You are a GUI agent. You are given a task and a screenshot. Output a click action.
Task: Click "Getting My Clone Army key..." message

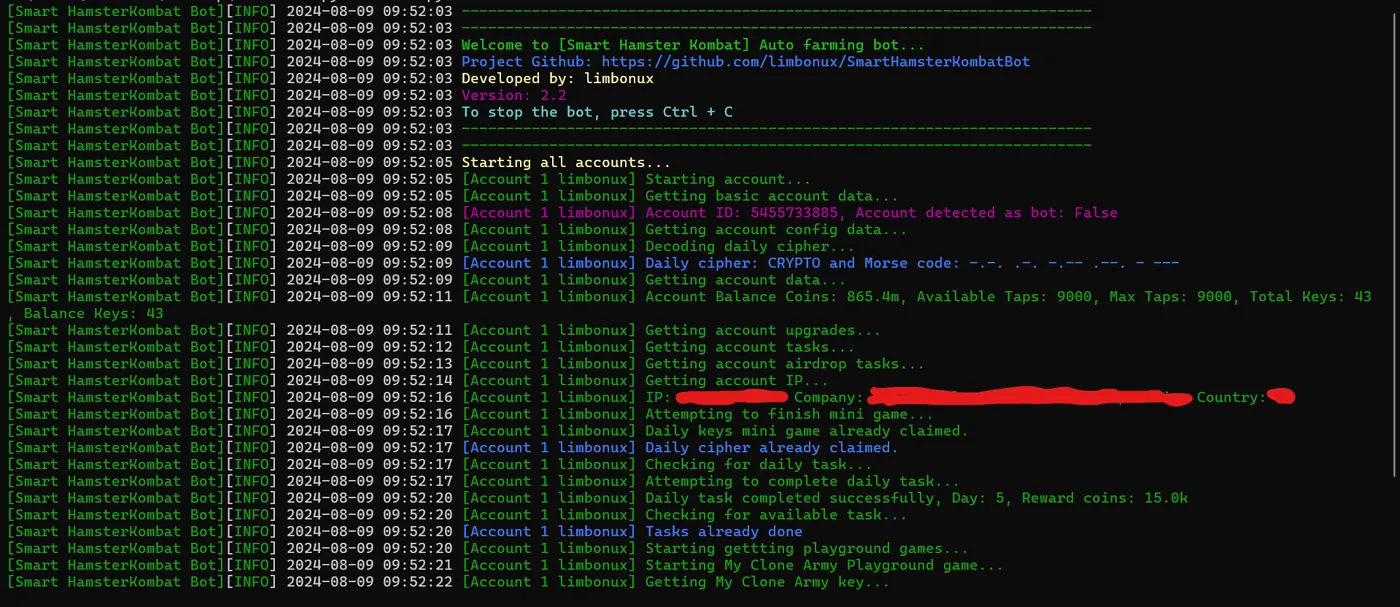(767, 582)
